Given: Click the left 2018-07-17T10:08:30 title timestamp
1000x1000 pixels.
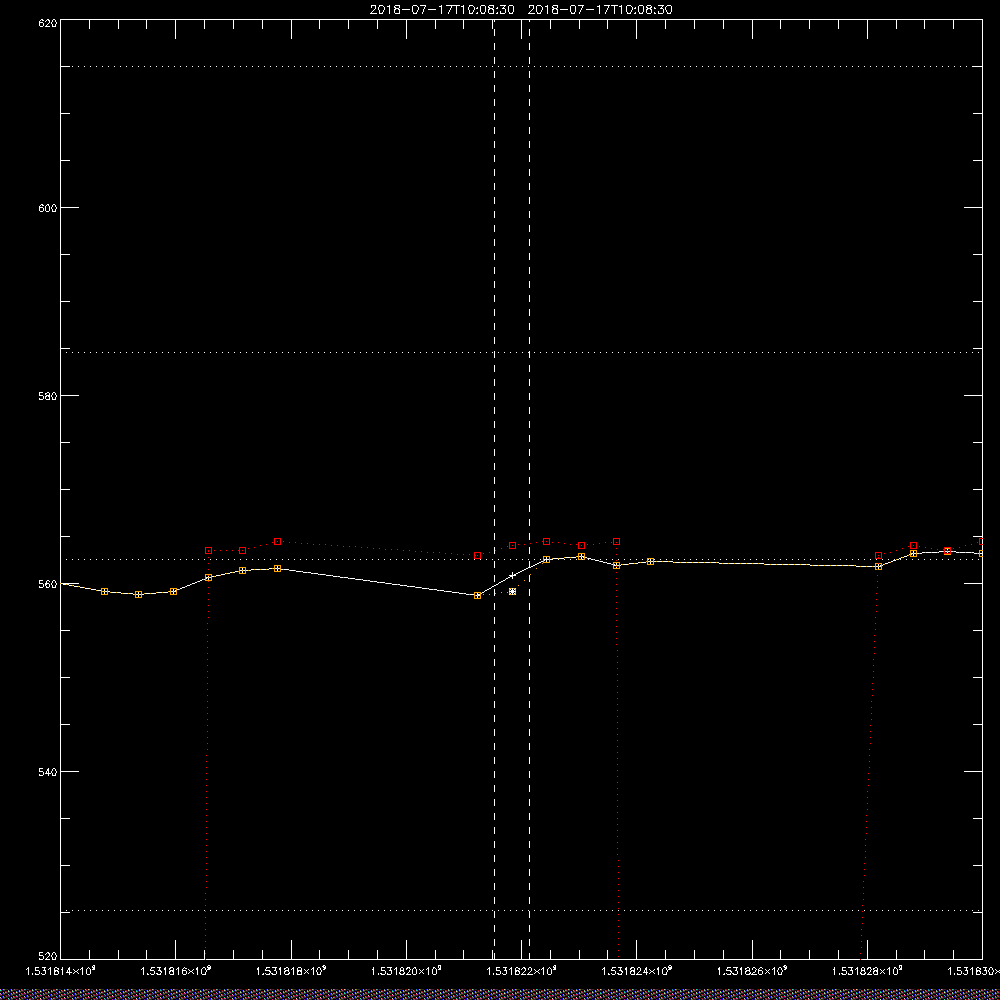Looking at the screenshot, I should click(x=442, y=10).
